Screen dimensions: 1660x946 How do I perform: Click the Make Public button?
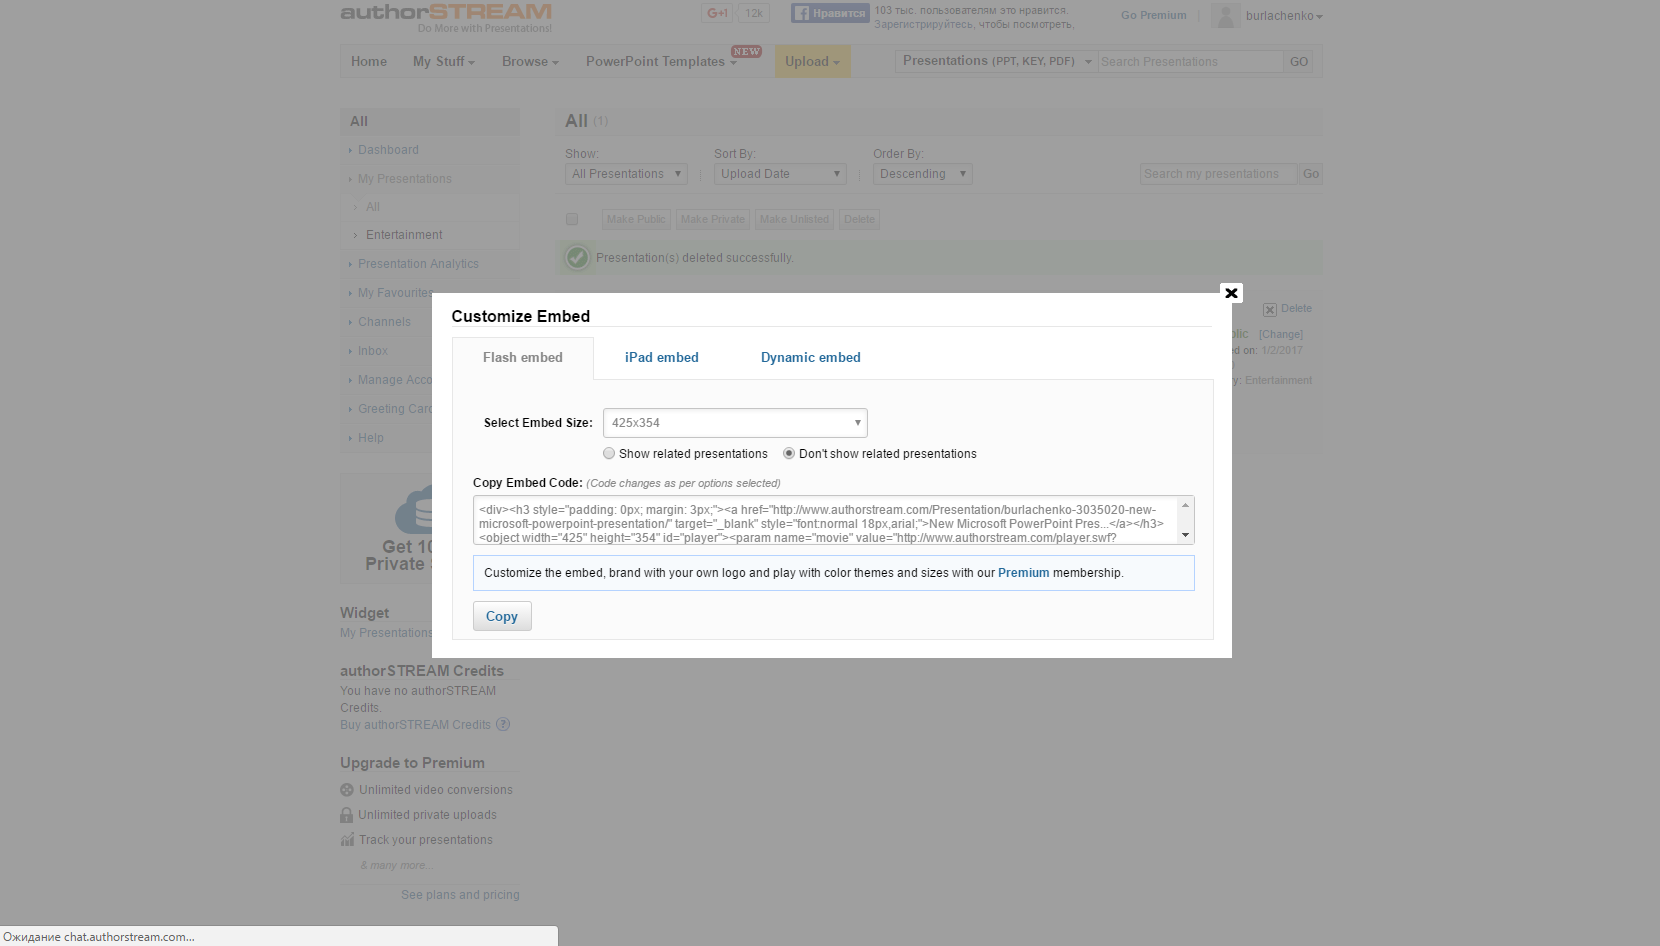point(636,220)
